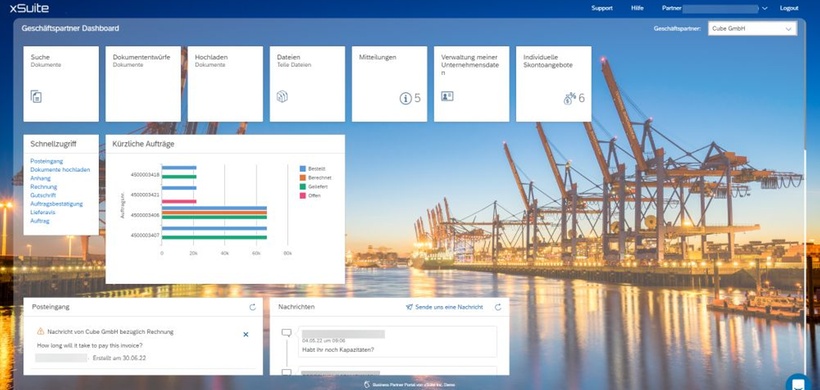The image size is (820, 390).
Task: Click the Geschäftspartner Dashboard heading
Action: [70, 28]
